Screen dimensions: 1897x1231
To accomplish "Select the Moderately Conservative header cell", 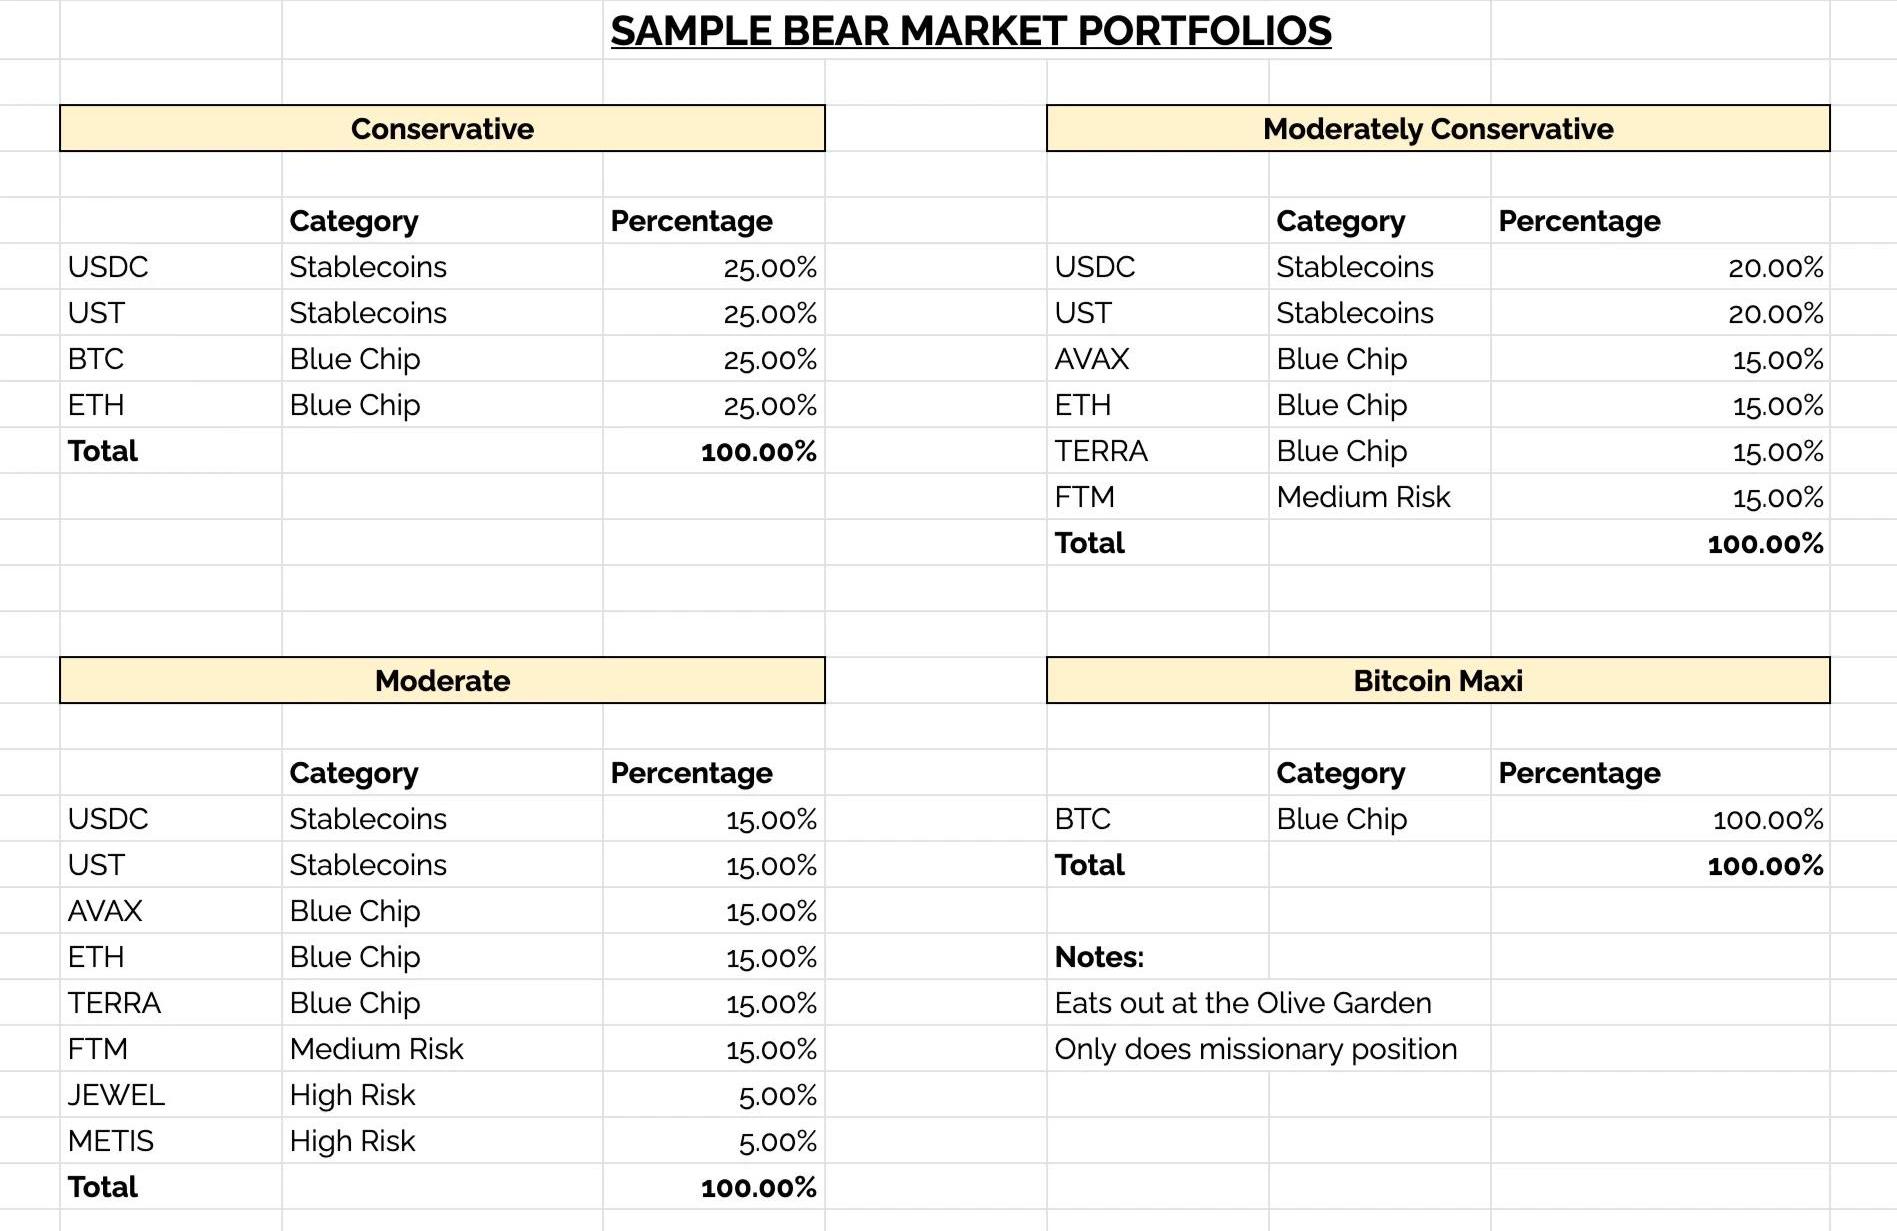I will click(1437, 129).
